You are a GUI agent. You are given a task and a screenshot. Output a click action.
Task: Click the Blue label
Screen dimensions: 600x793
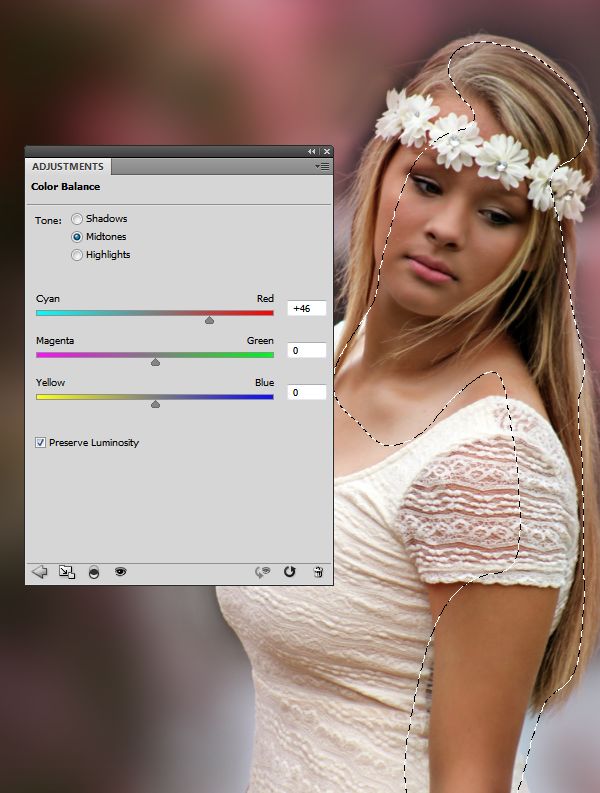point(265,383)
